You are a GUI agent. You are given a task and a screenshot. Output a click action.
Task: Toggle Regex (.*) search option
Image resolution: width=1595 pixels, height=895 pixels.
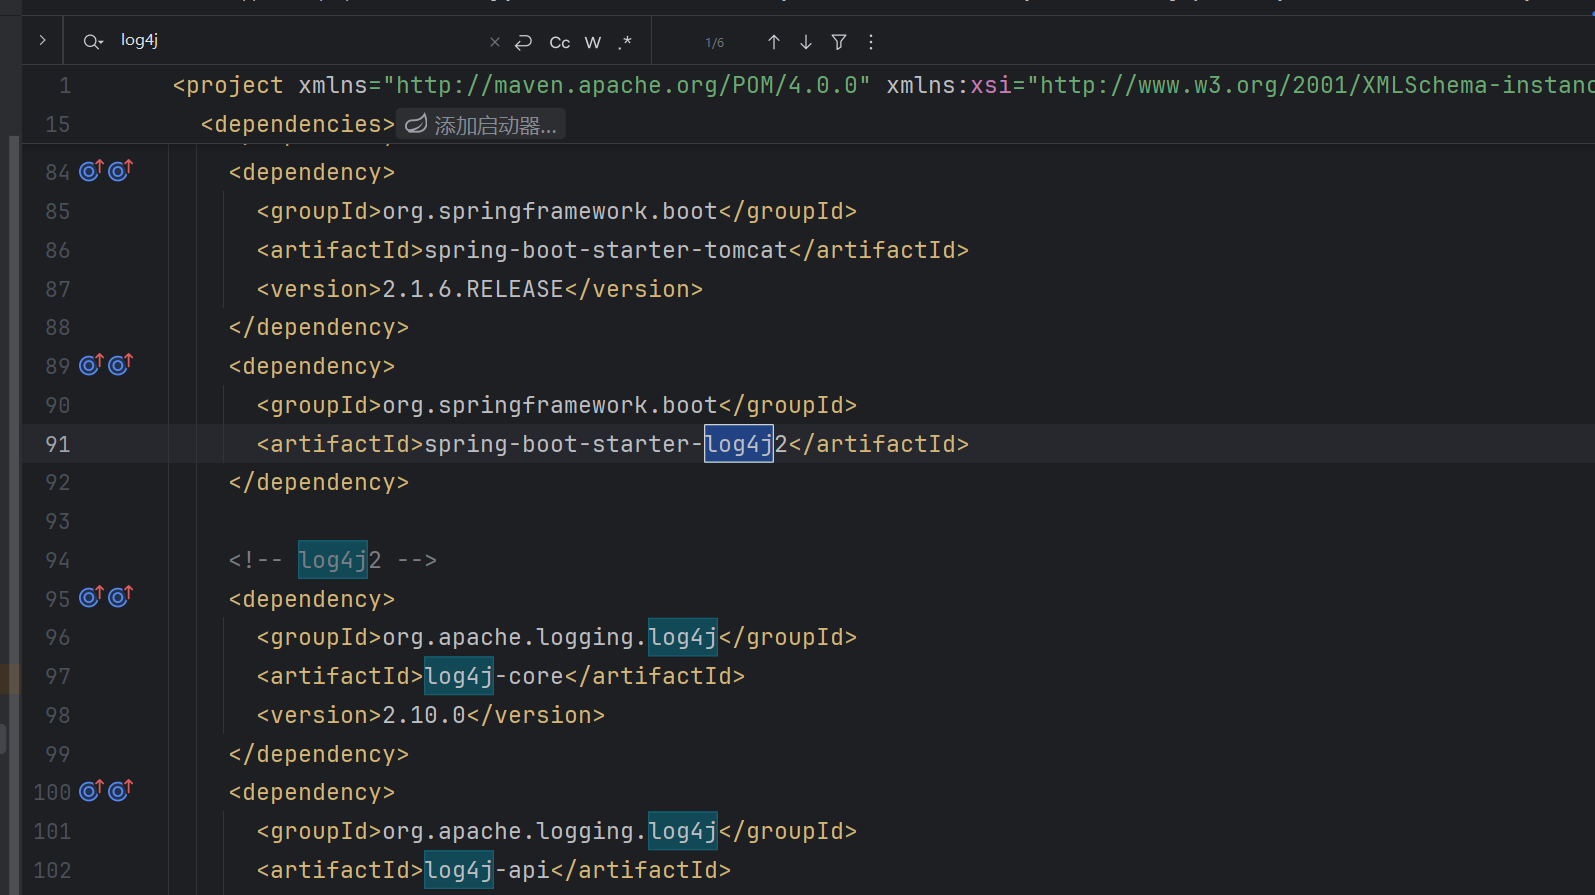(x=625, y=42)
